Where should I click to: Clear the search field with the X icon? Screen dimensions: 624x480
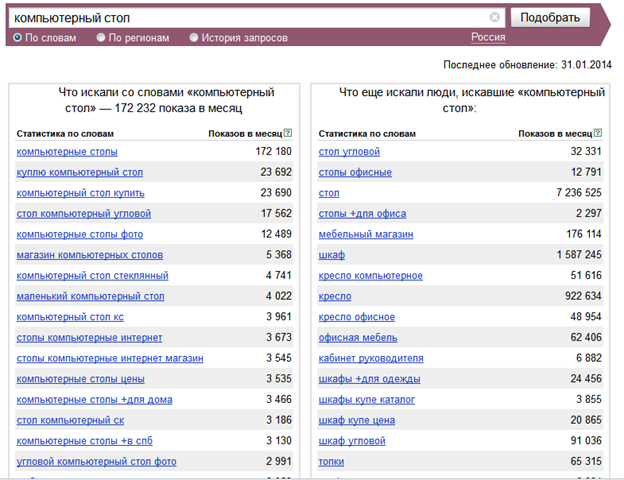coord(494,17)
